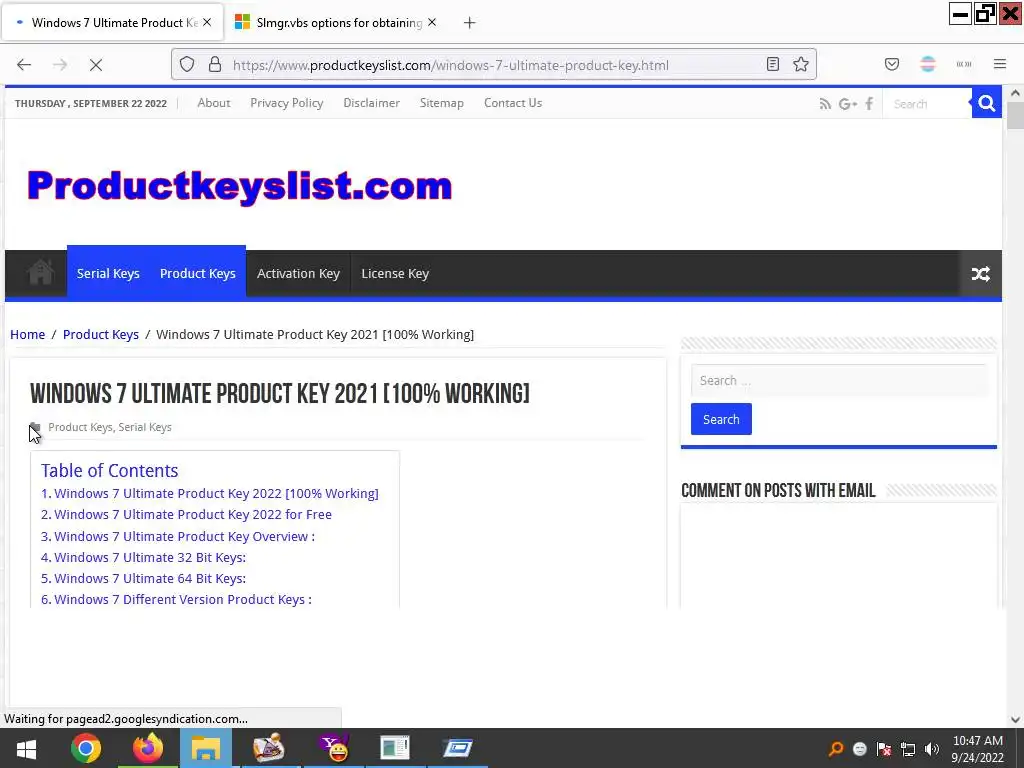Open the Serial Keys menu item
The height and width of the screenshot is (768, 1024).
tap(108, 274)
